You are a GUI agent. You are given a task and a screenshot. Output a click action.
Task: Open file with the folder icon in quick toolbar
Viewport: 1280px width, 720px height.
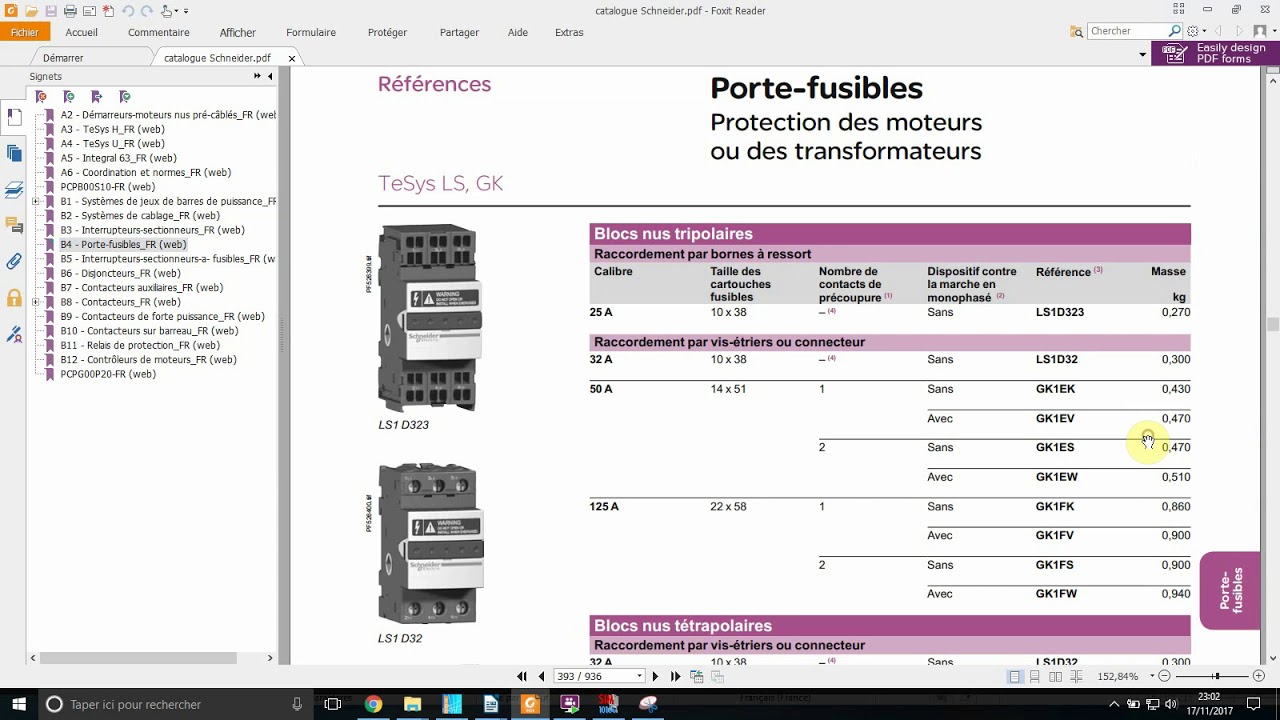32,11
